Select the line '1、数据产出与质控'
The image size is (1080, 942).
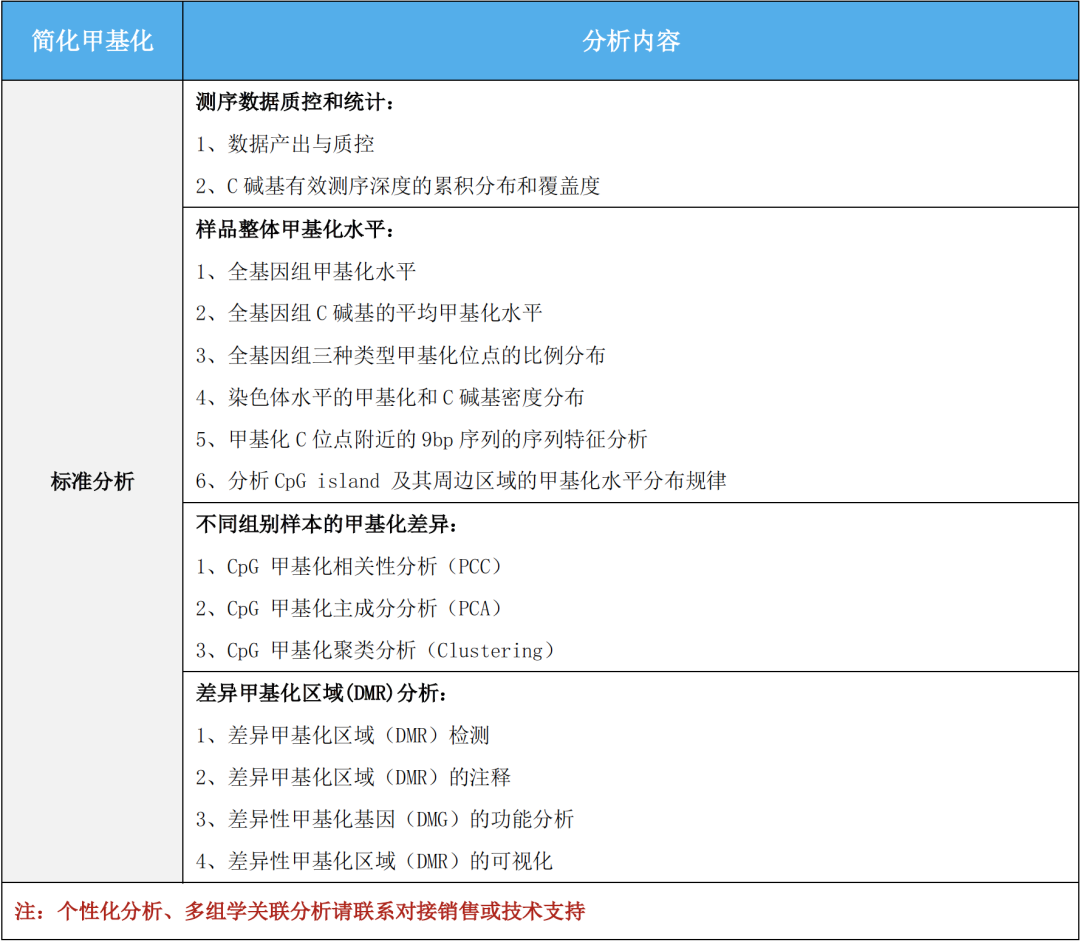click(285, 144)
